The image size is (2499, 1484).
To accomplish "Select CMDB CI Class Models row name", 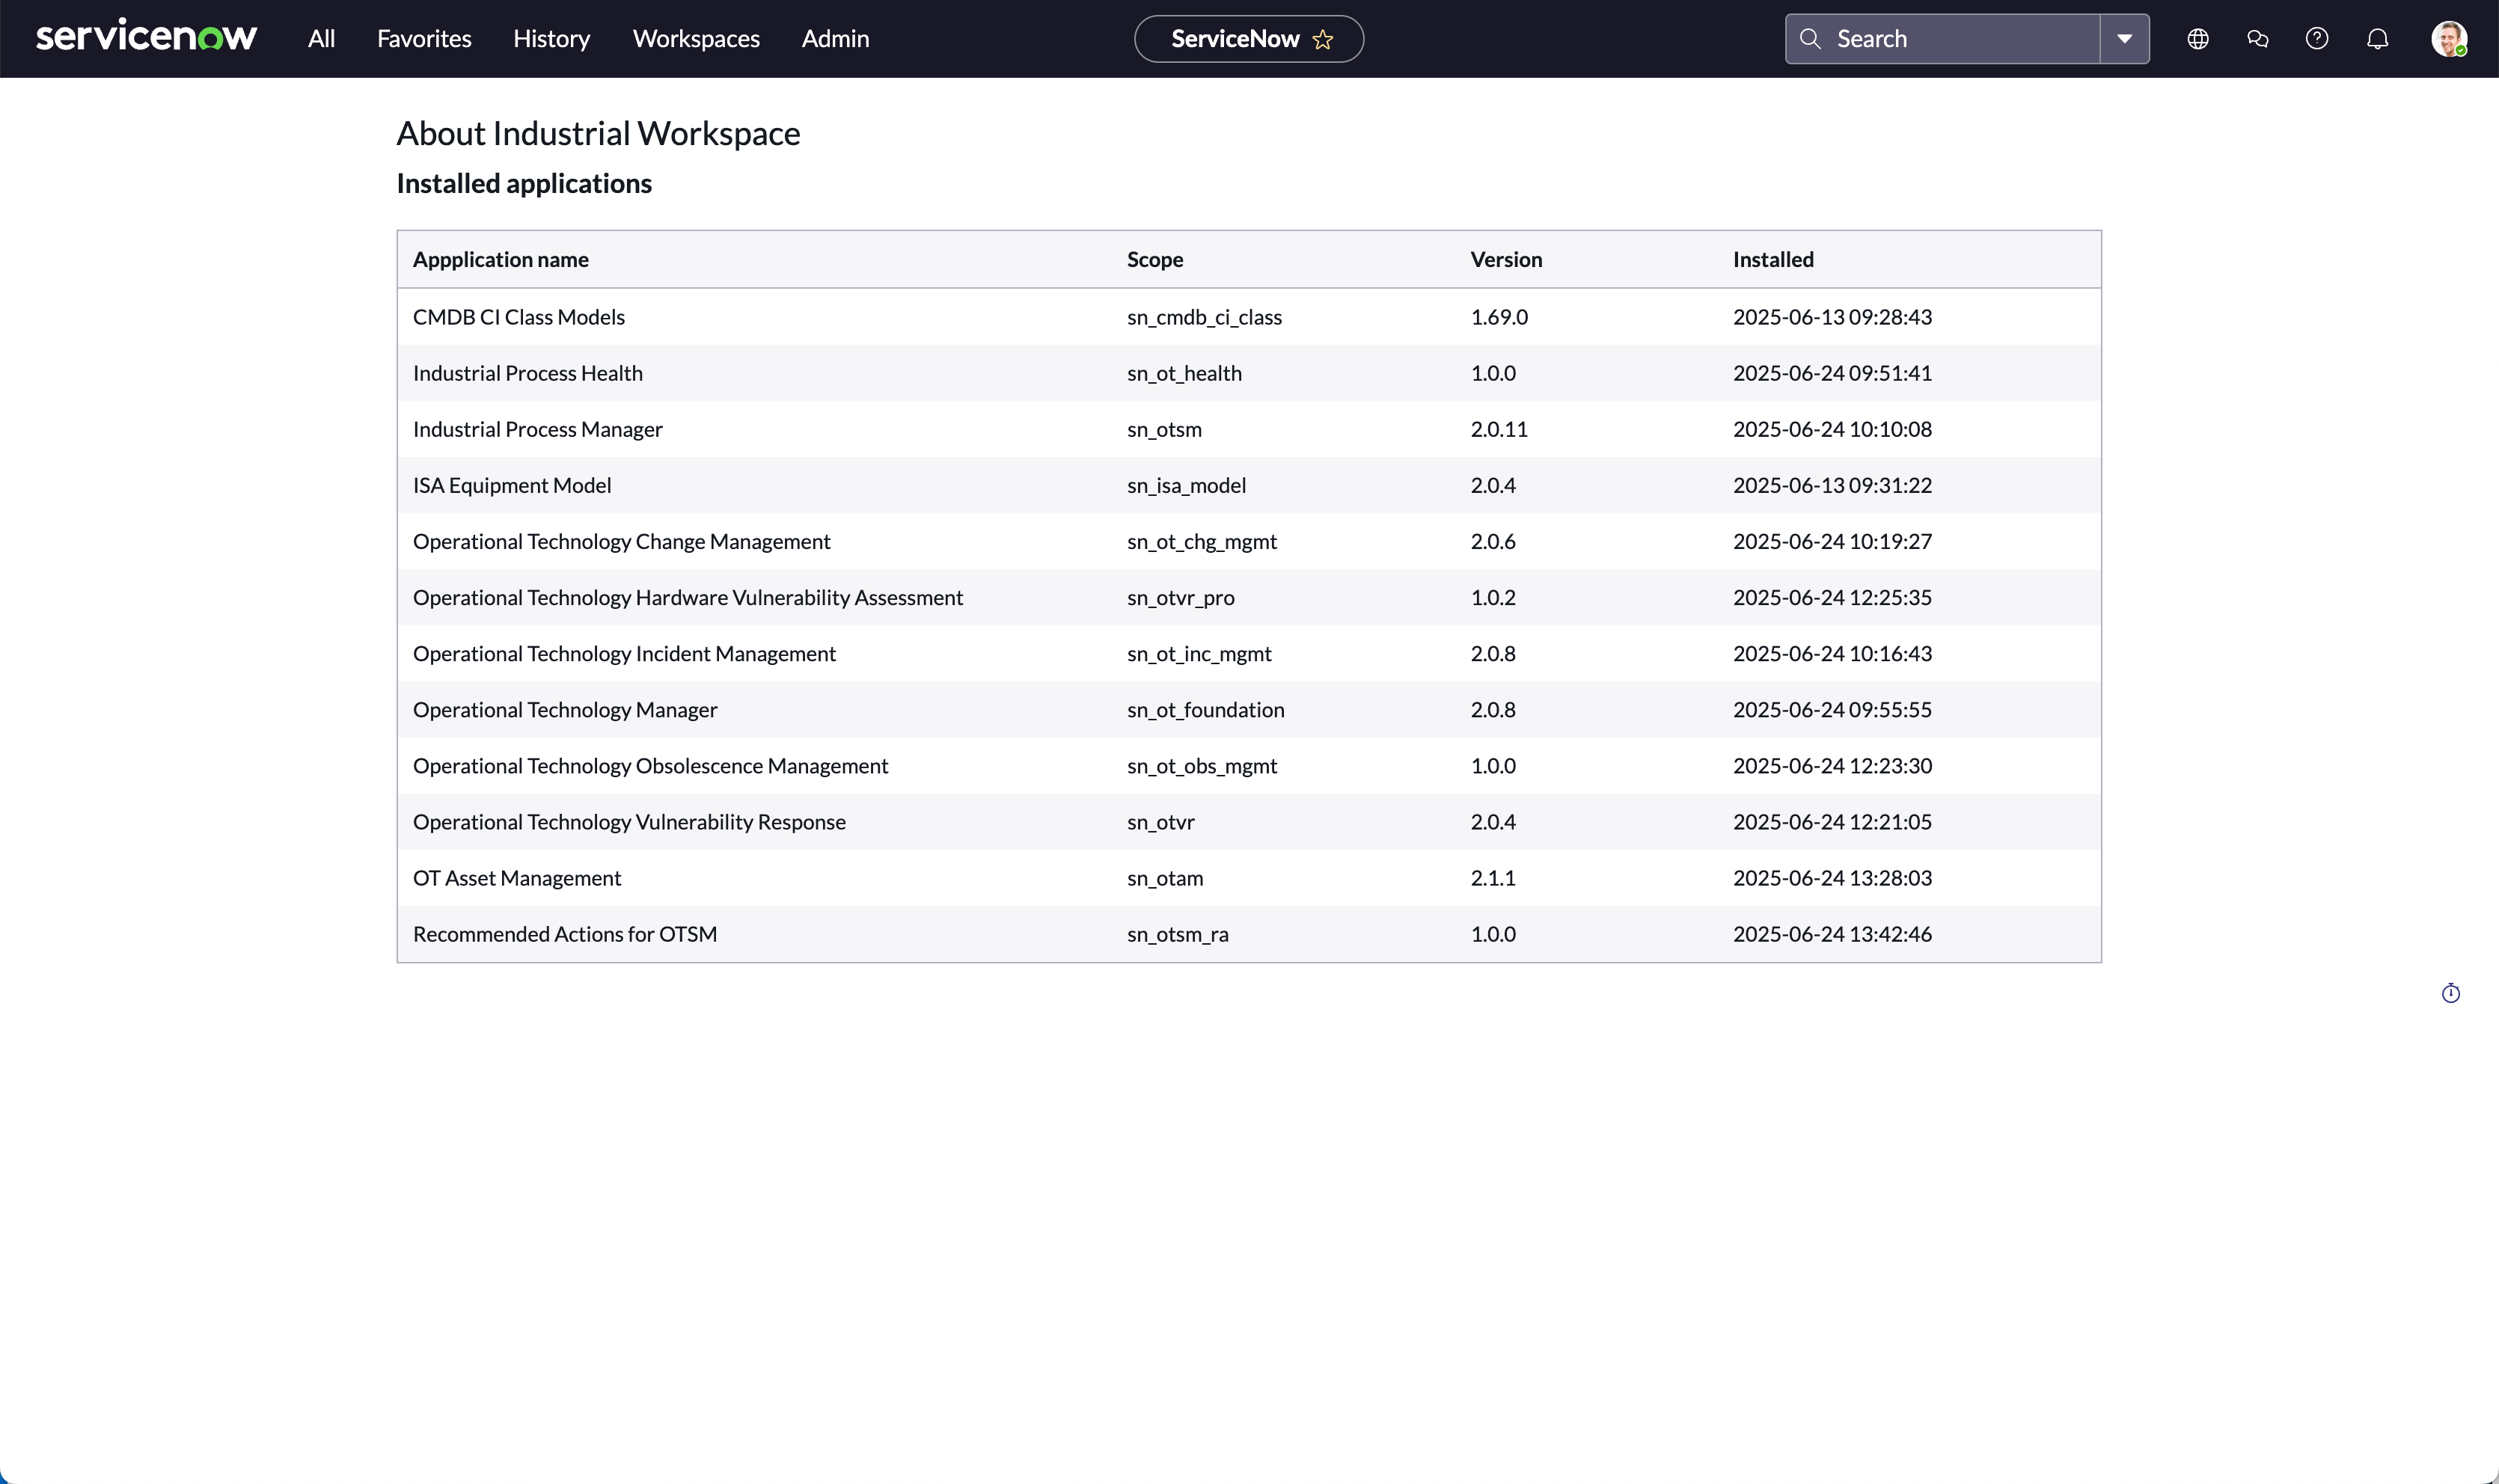I will 519,317.
